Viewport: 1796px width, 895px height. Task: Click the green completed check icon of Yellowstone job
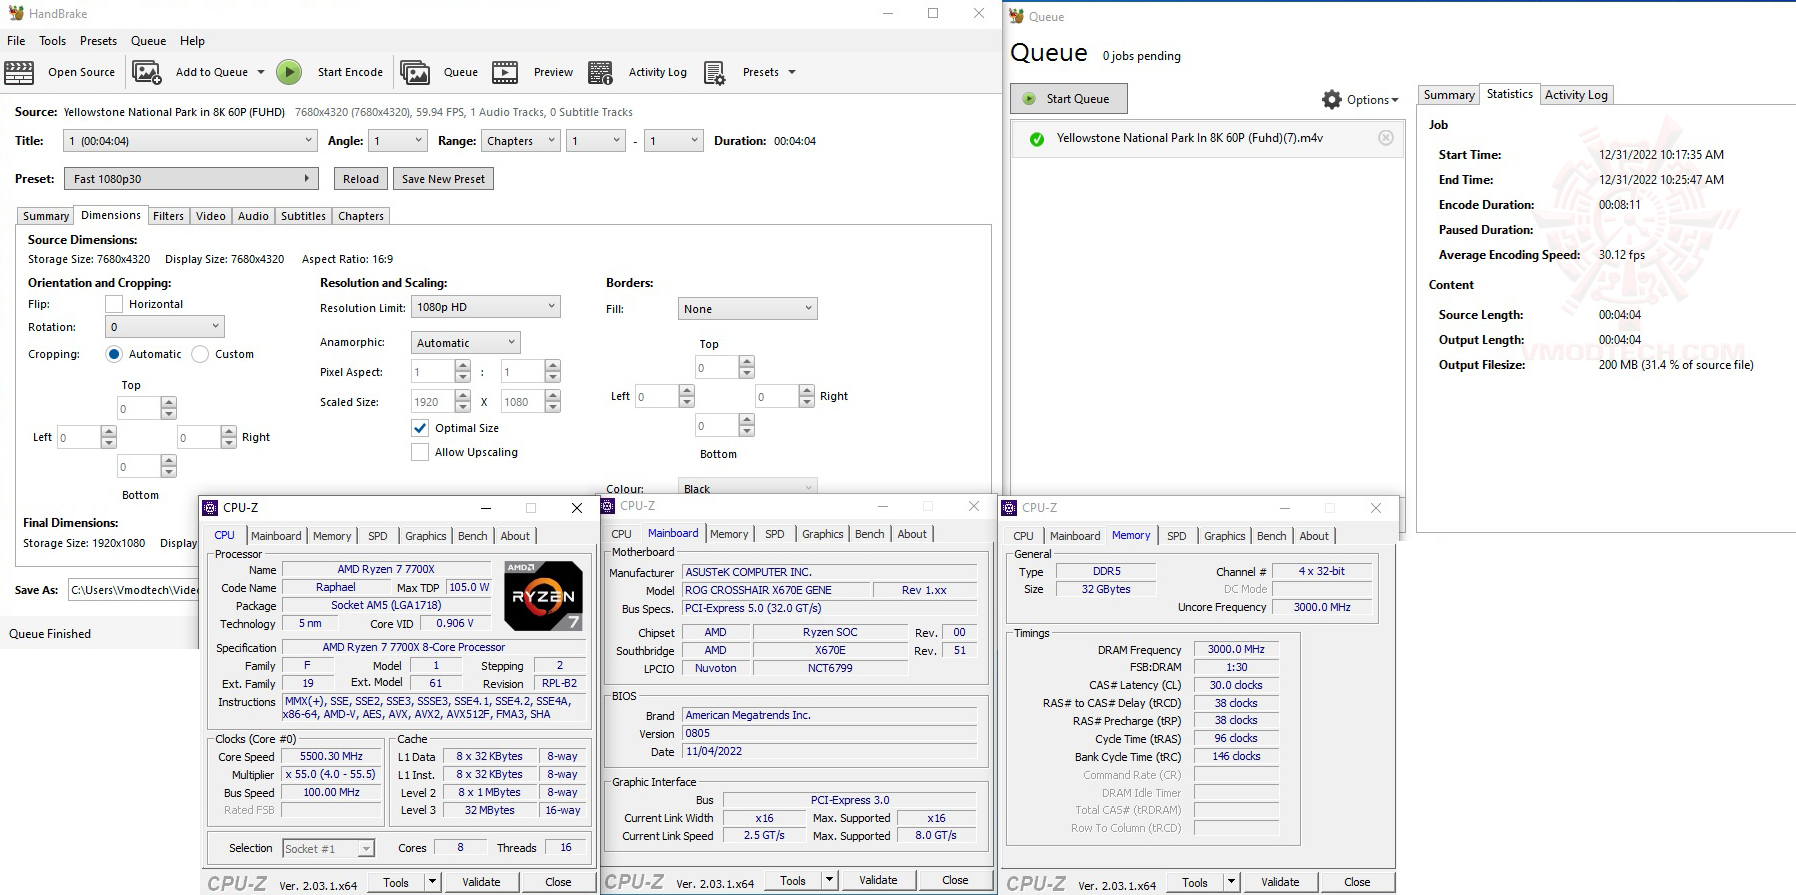pos(1037,139)
